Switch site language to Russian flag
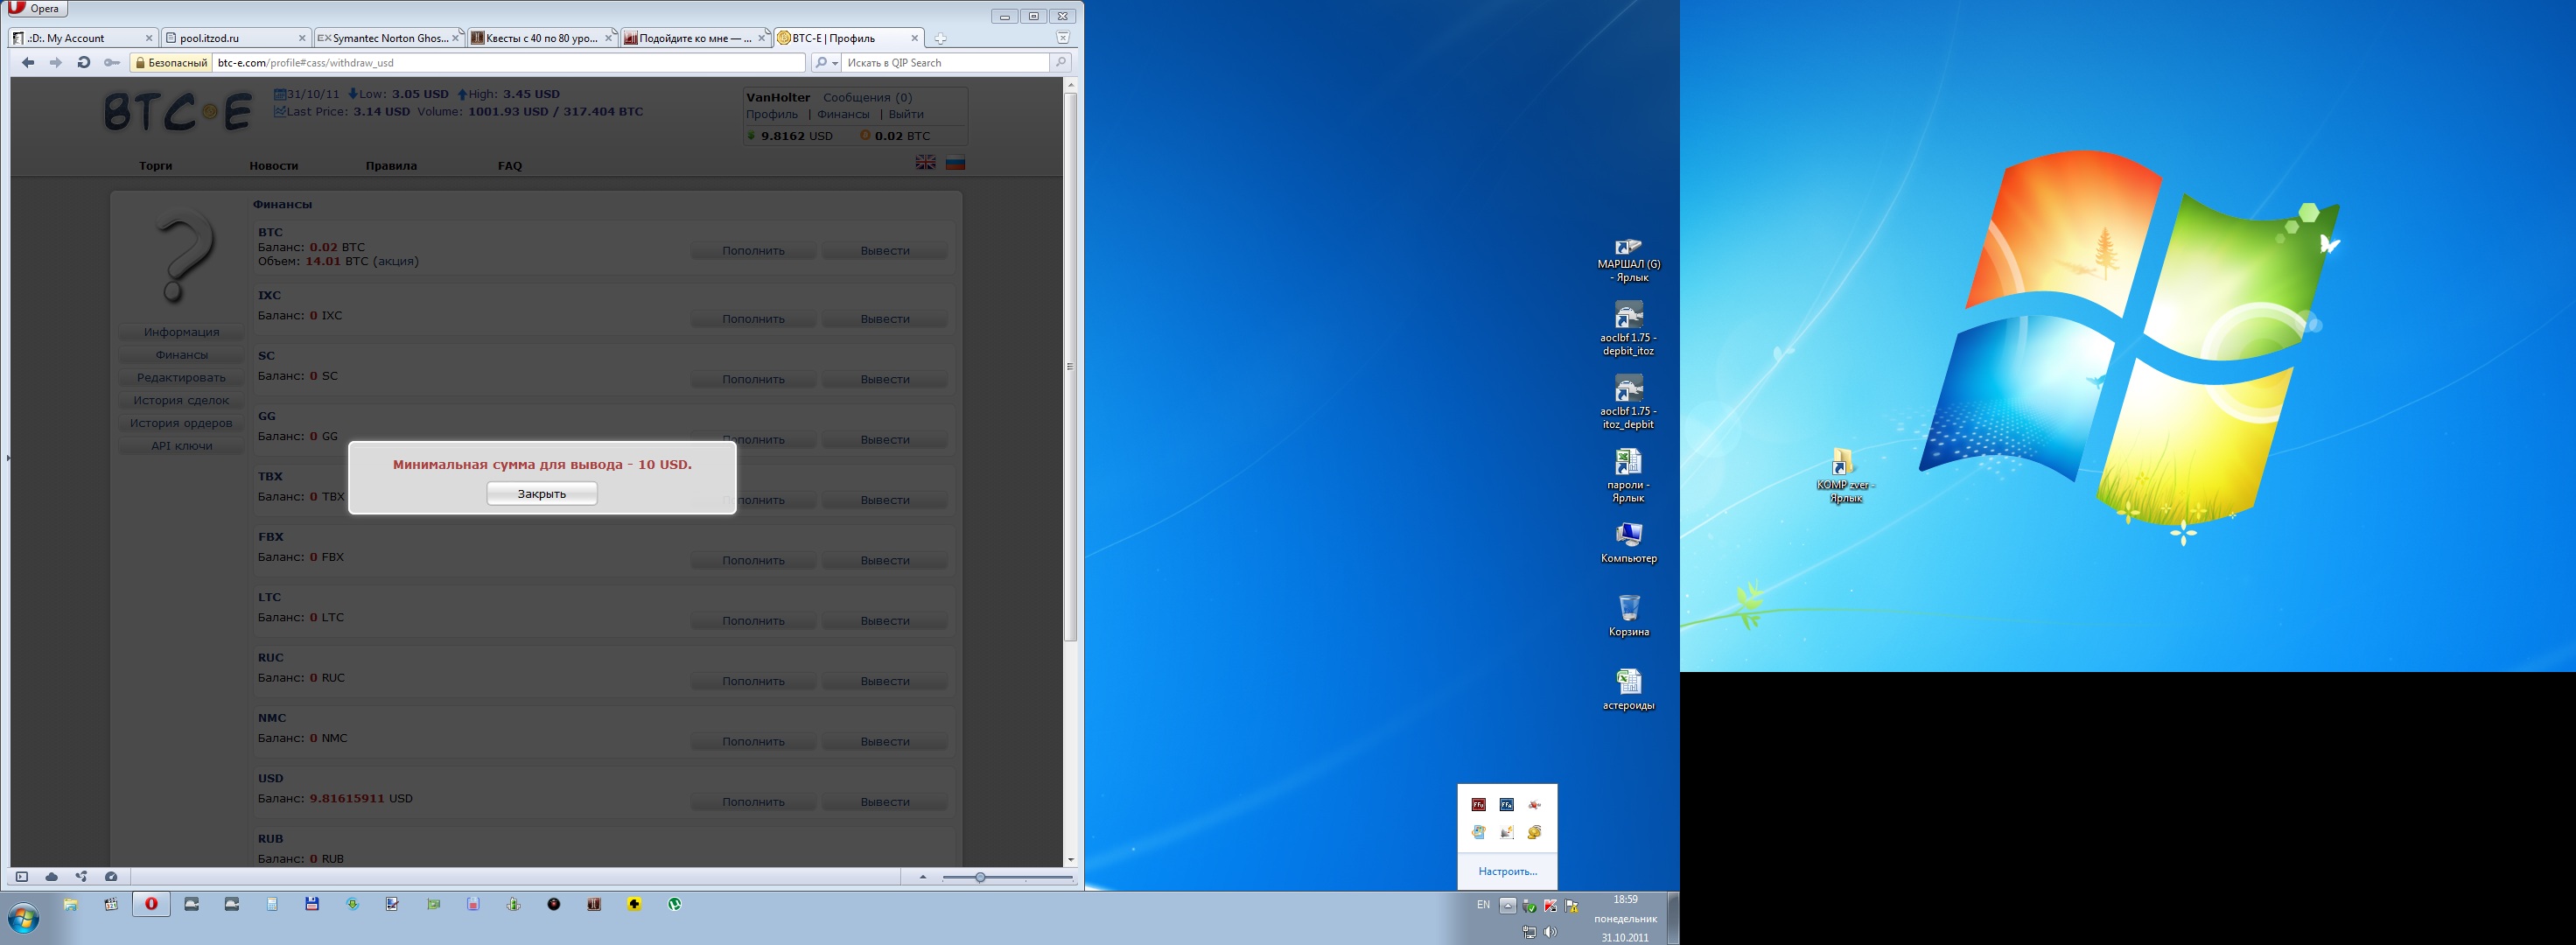This screenshot has width=2576, height=945. coord(955,163)
